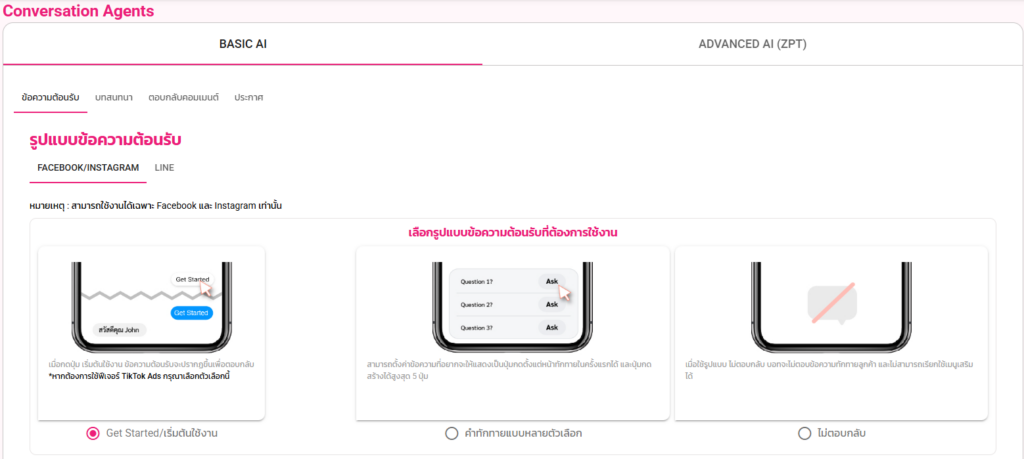The image size is (1024, 459).
Task: Click the Conversation Agents page heading
Action: 80,11
